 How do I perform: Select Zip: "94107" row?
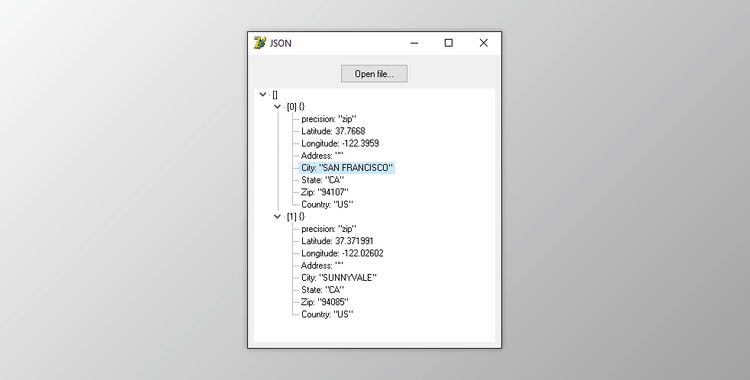pos(325,192)
